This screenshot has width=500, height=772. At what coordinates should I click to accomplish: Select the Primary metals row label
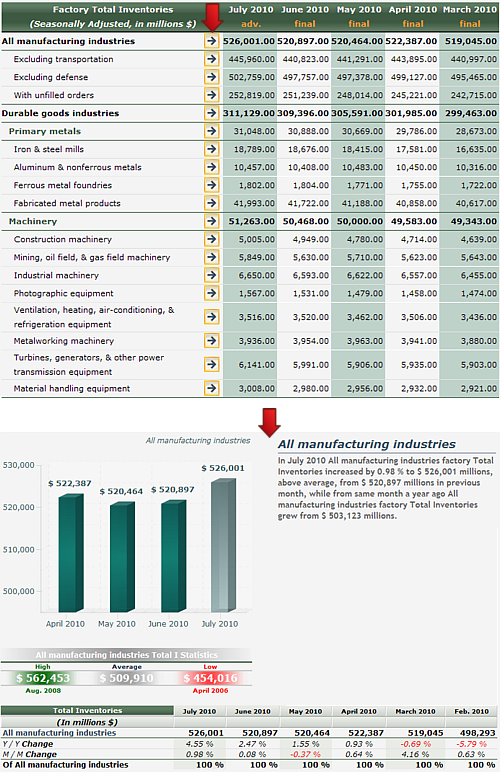tap(45, 131)
